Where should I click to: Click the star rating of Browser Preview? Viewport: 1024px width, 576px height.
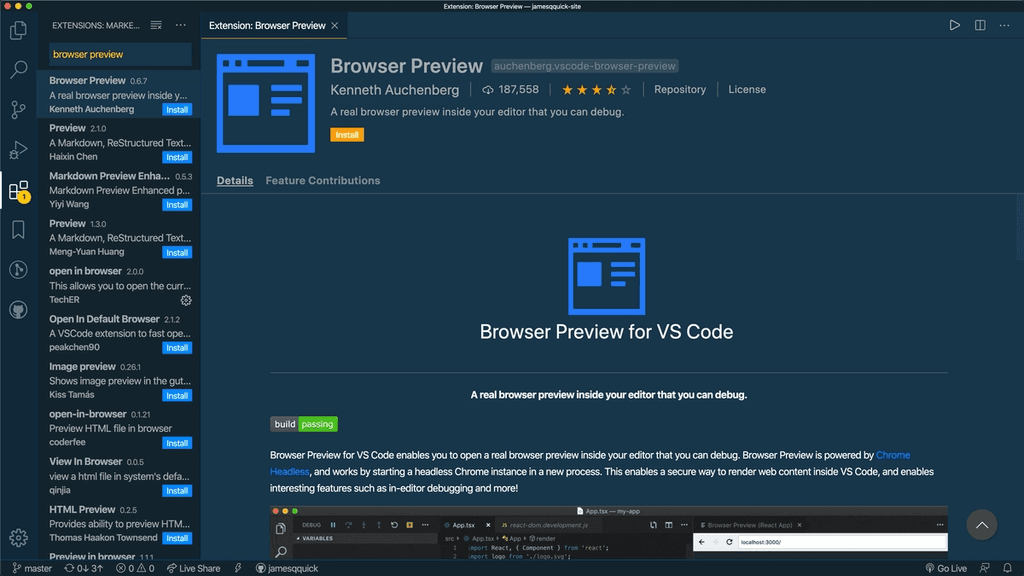[596, 90]
